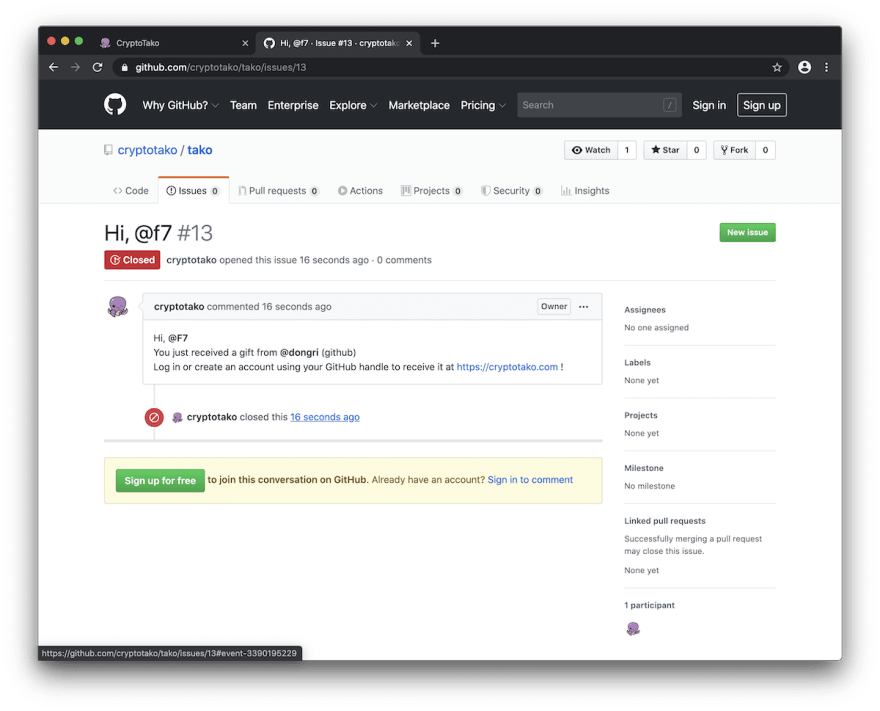
Task: Click the @F7 mention in comment
Action: pyautogui.click(x=178, y=338)
